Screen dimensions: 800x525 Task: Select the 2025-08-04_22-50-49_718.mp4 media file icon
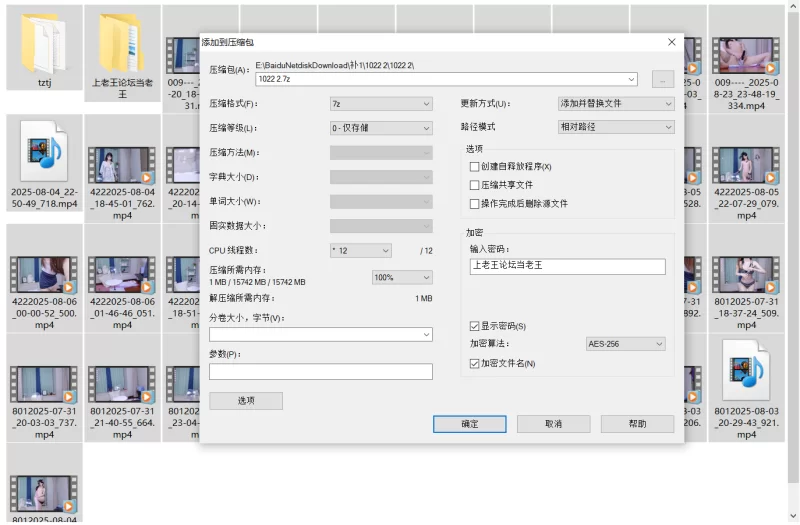pyautogui.click(x=44, y=150)
